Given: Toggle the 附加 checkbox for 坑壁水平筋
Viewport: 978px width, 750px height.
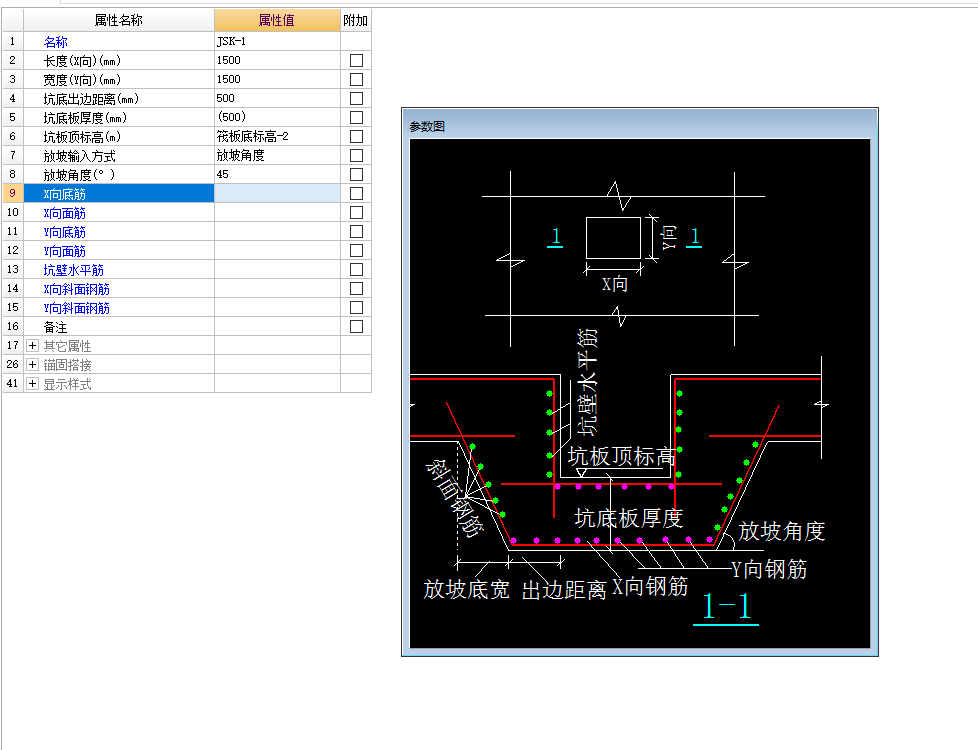Looking at the screenshot, I should [x=356, y=270].
